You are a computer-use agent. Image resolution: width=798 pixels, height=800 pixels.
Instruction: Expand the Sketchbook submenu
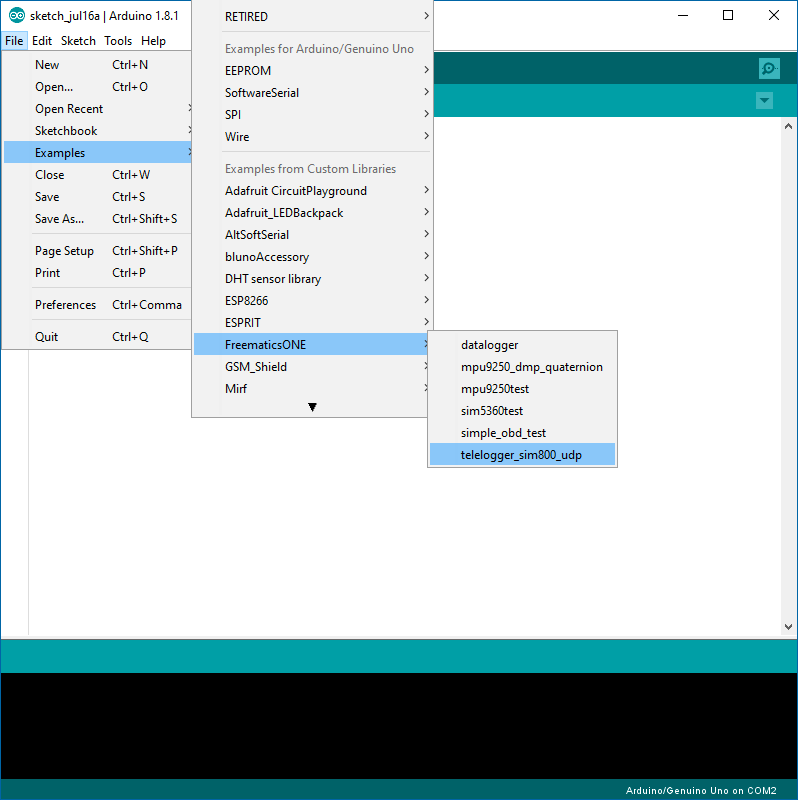pos(97,131)
